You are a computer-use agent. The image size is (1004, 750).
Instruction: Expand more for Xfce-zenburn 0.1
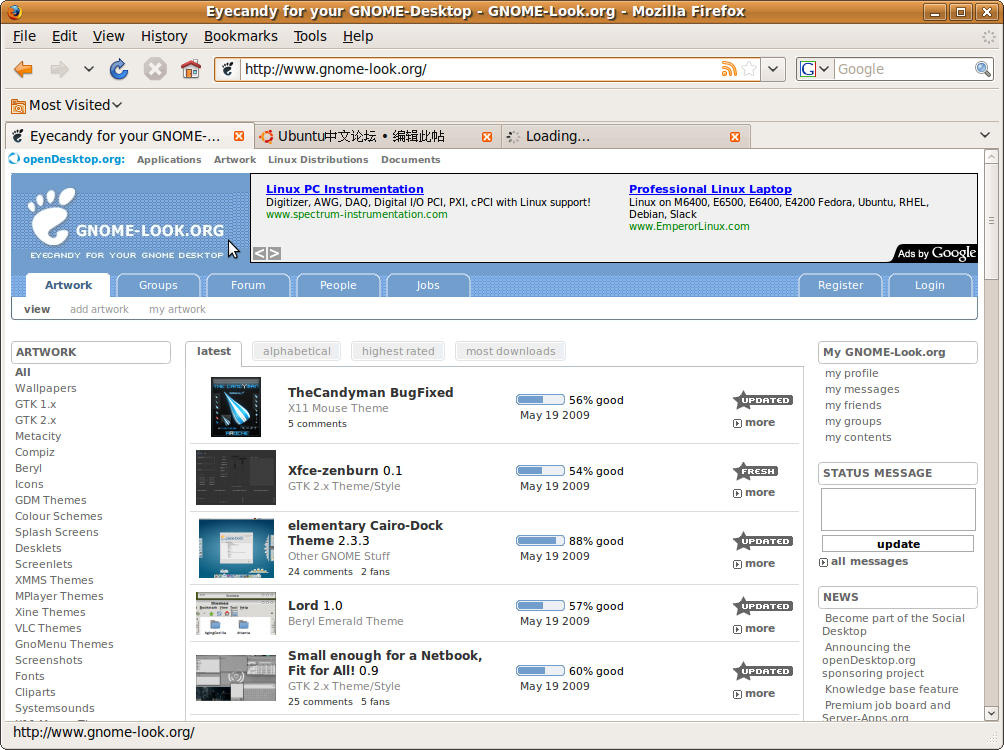(x=754, y=493)
